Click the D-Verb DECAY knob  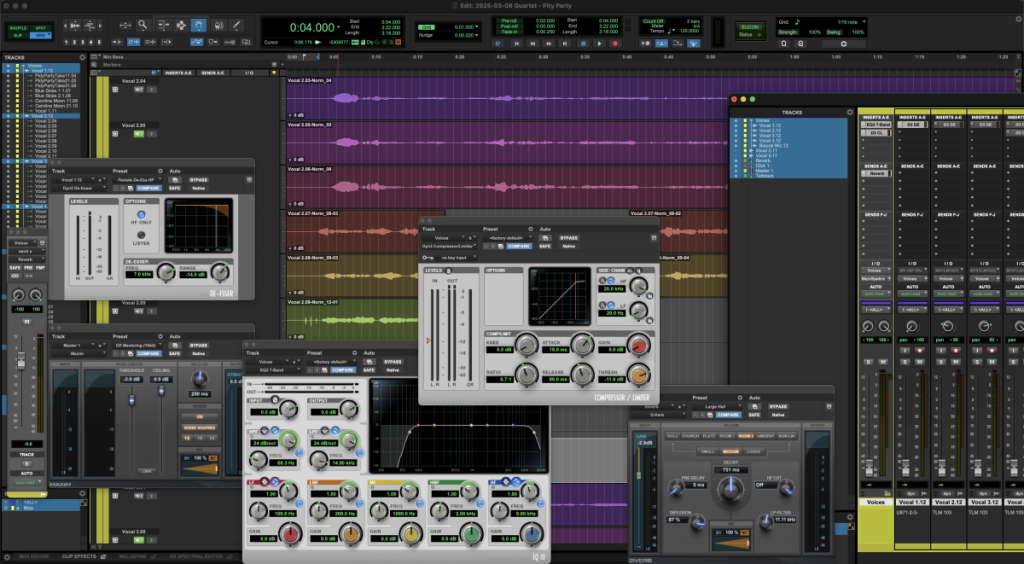(731, 488)
